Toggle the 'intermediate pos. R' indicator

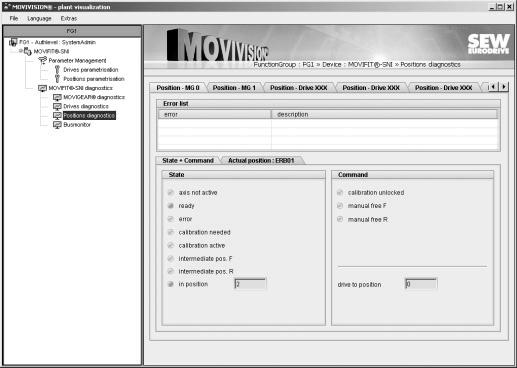tap(171, 271)
